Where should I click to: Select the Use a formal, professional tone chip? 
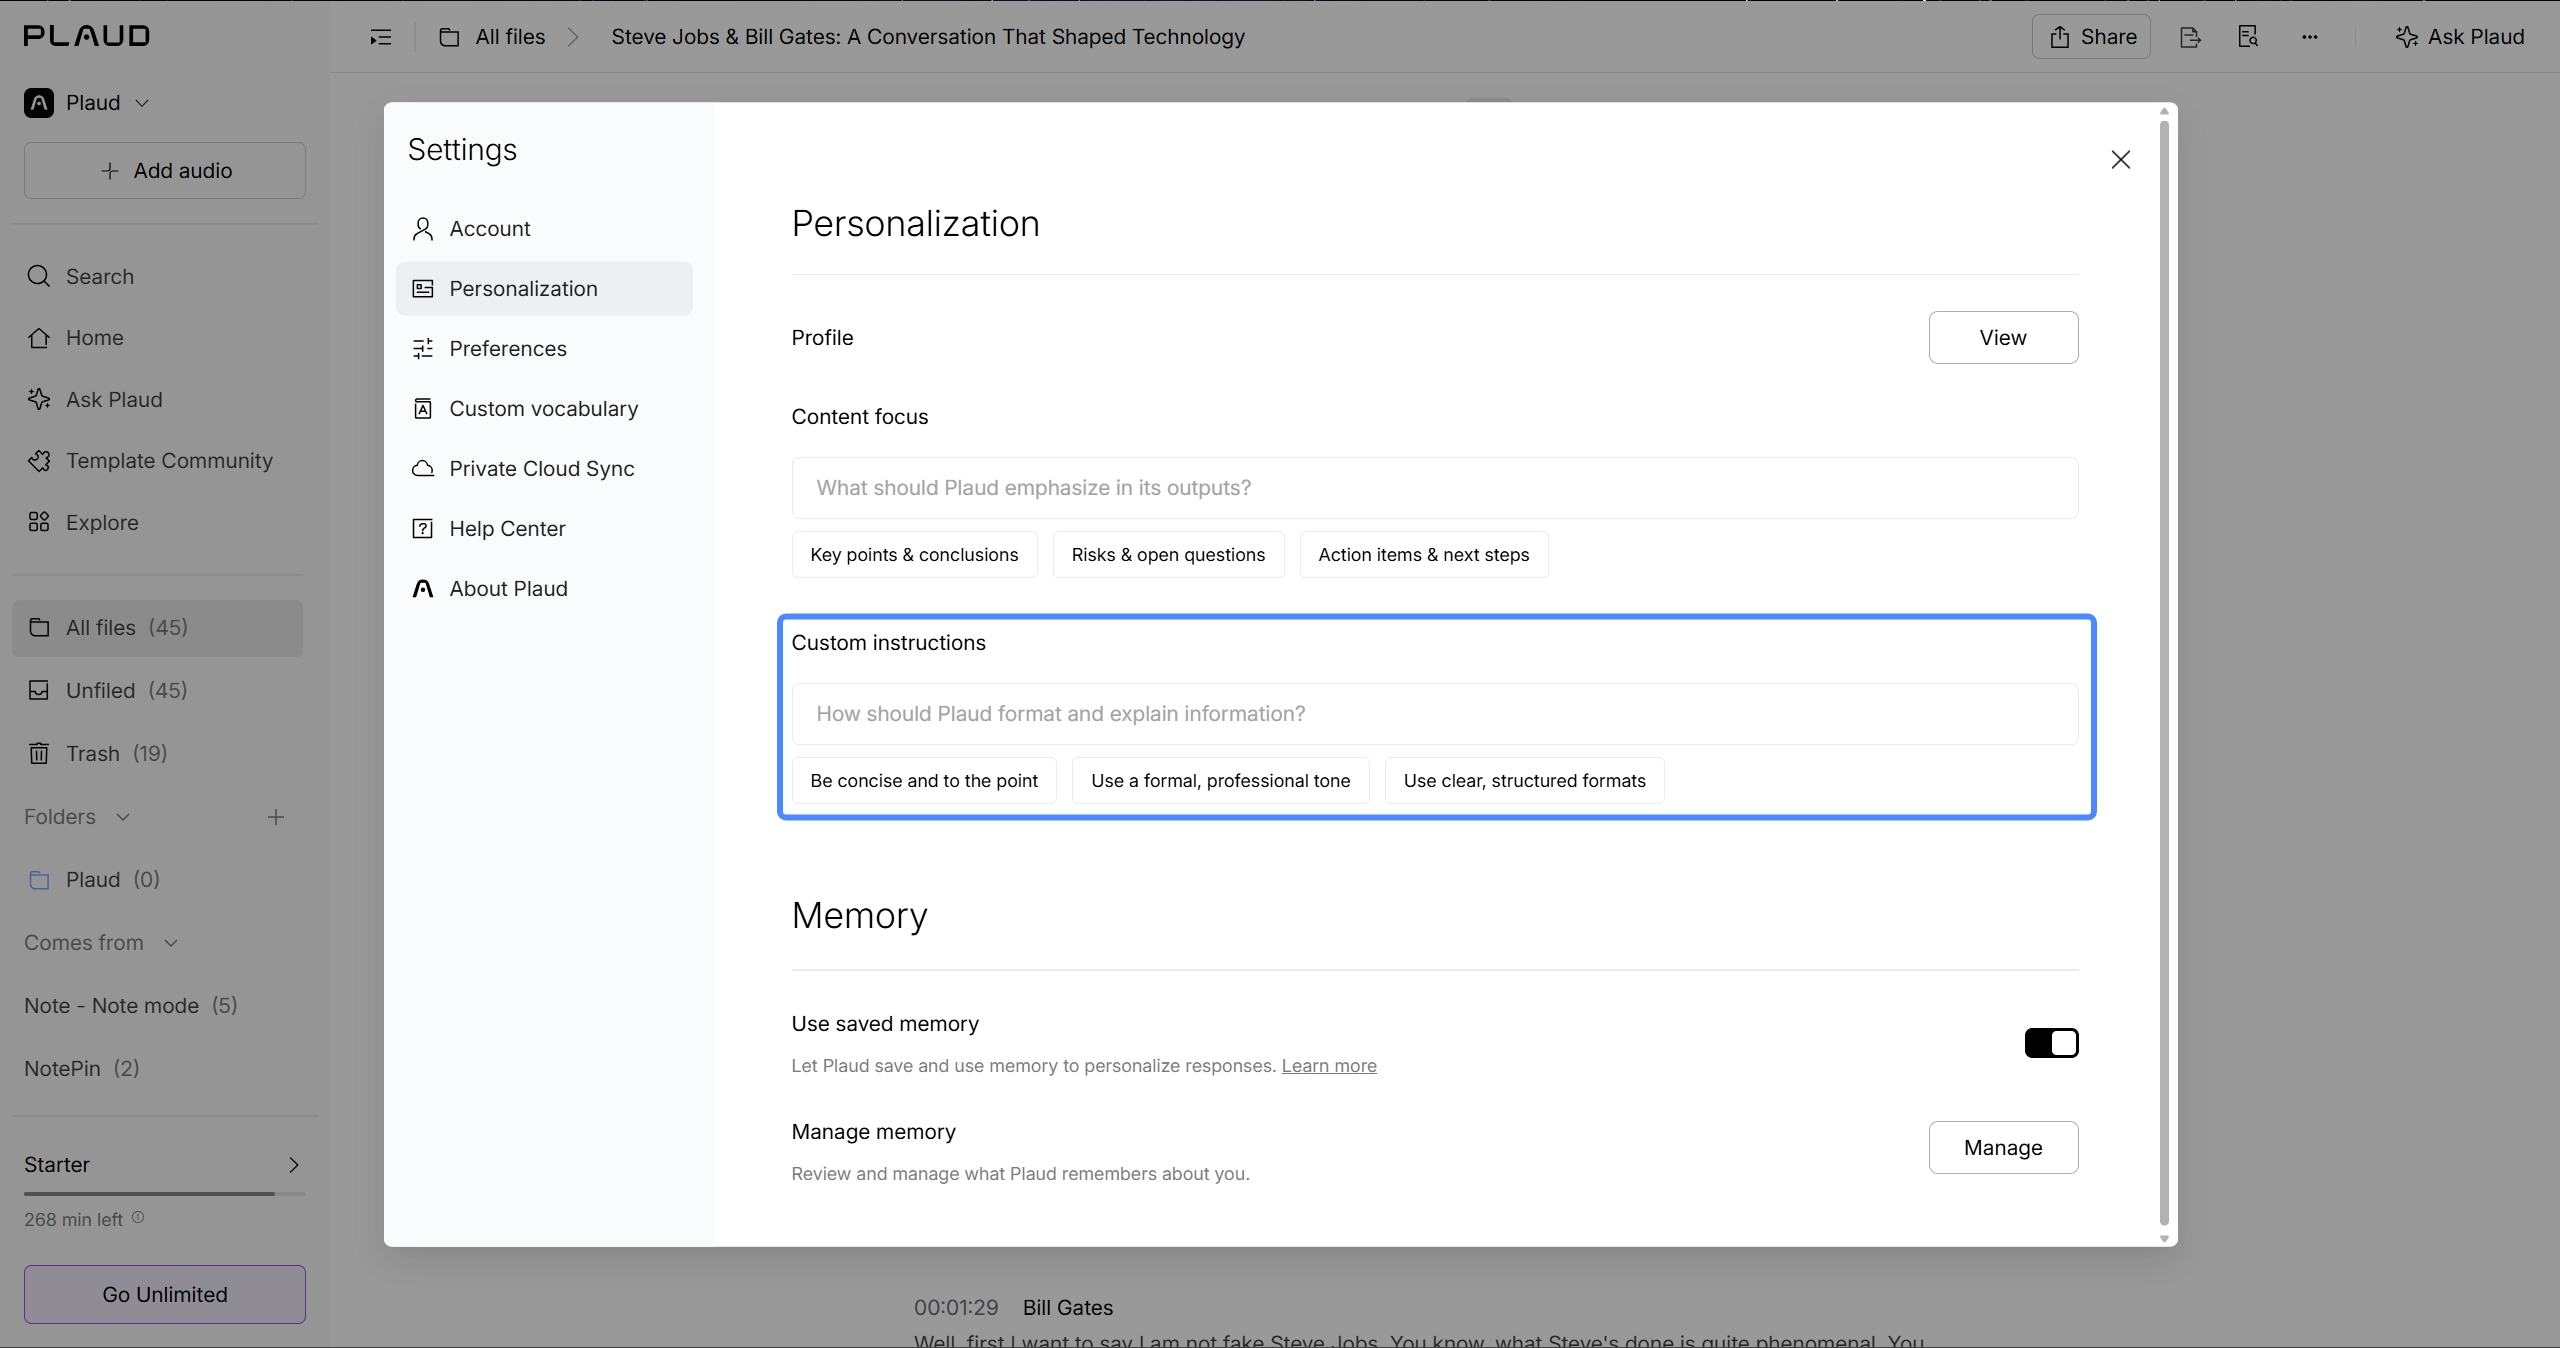1221,781
